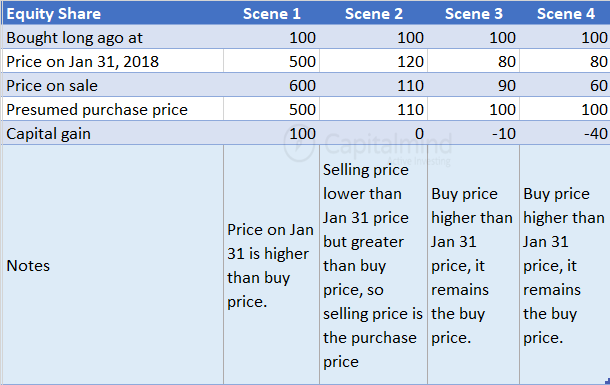The image size is (610, 385).
Task: Click the Scene 1 Jan 31 price 500
Action: [x=272, y=61]
